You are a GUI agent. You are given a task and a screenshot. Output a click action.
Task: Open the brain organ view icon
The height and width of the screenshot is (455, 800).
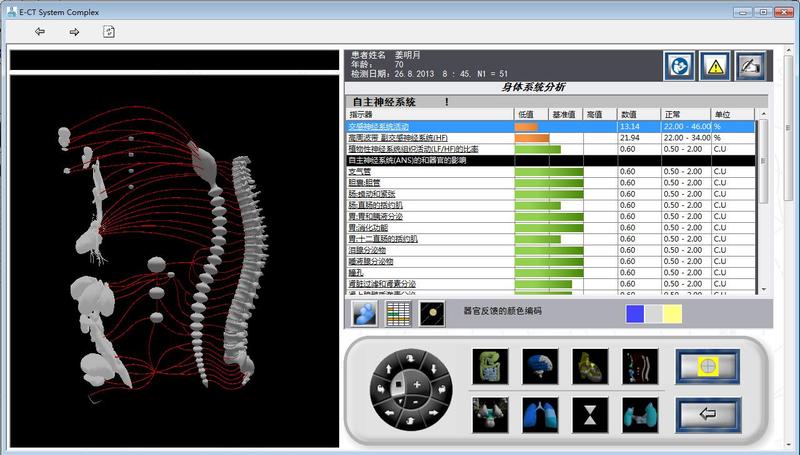click(x=538, y=366)
